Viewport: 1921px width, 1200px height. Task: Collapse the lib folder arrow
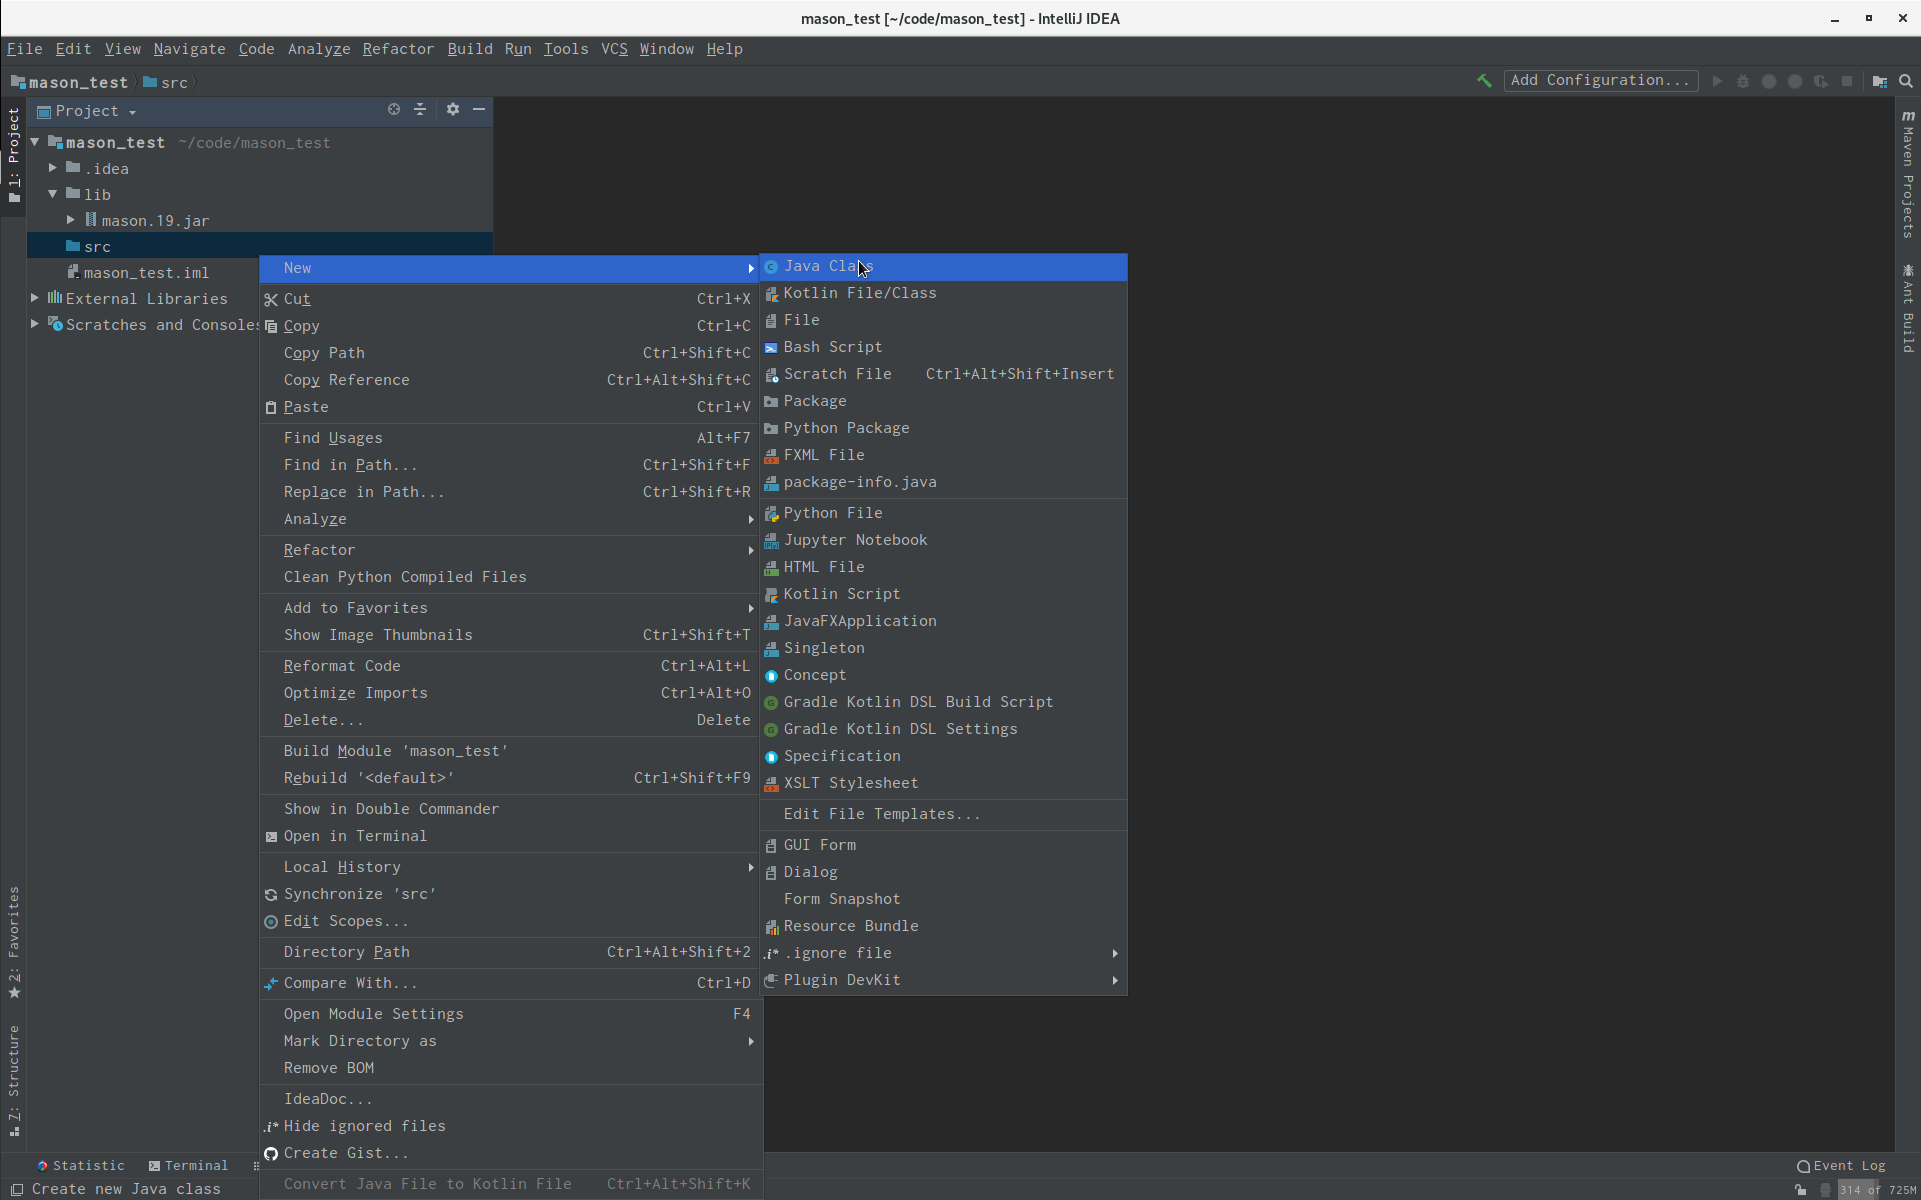53,194
